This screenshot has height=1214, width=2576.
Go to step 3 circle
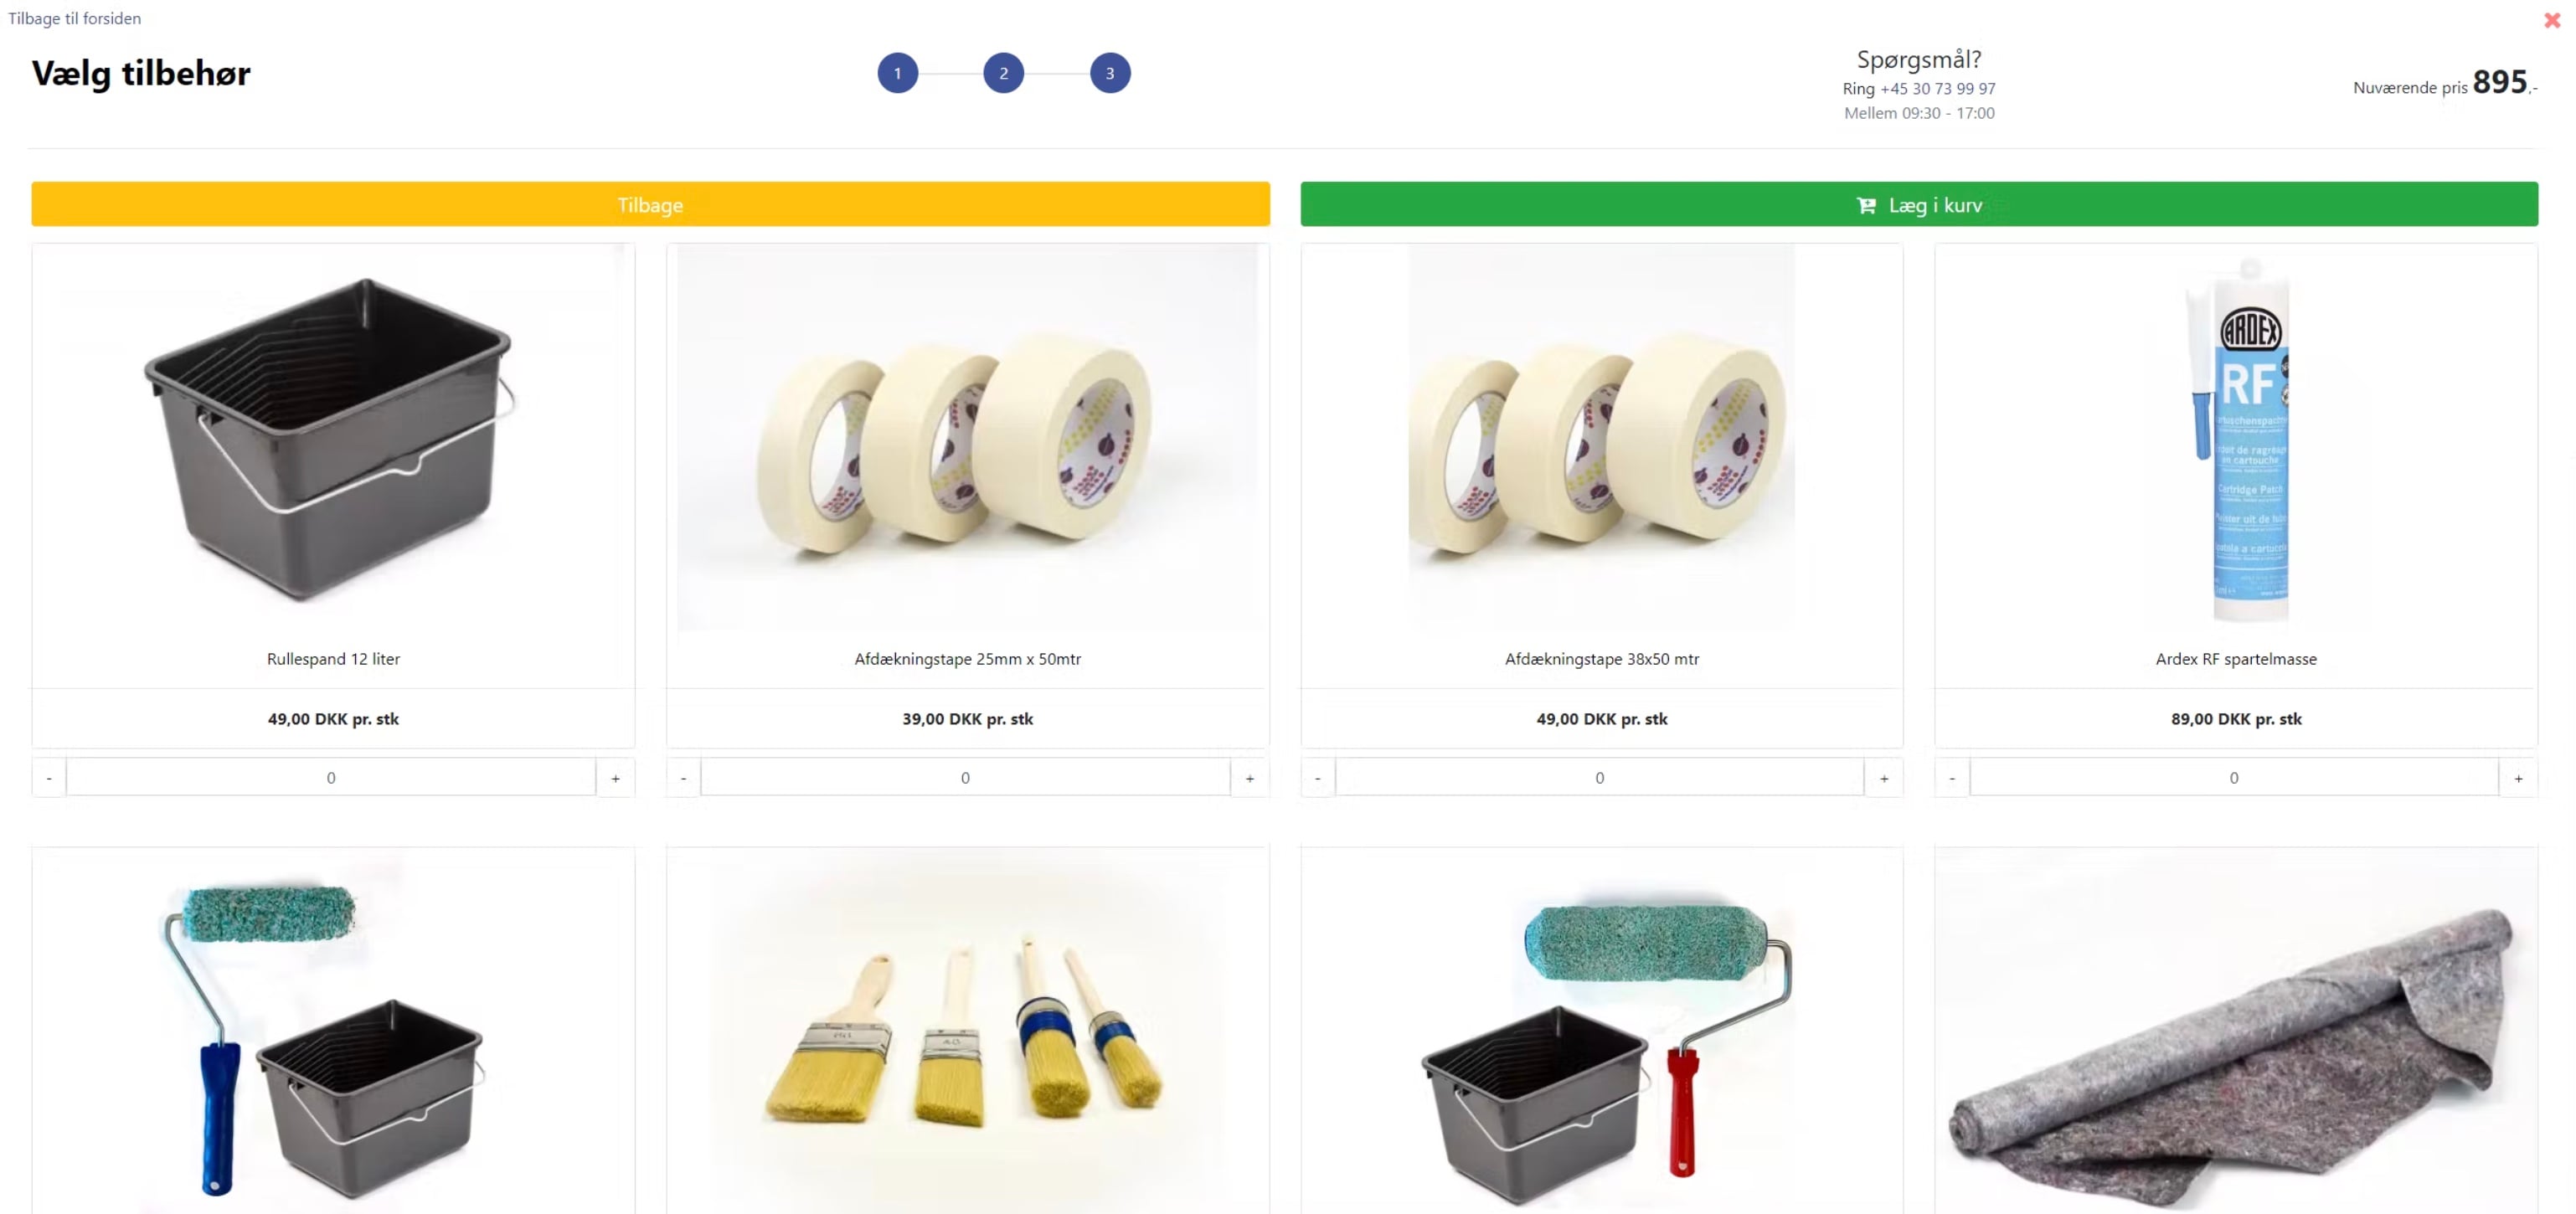click(x=1110, y=73)
